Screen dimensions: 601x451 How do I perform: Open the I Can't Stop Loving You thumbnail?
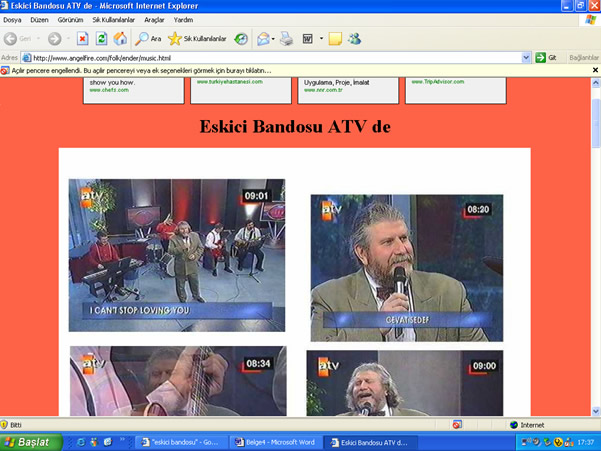tap(176, 255)
